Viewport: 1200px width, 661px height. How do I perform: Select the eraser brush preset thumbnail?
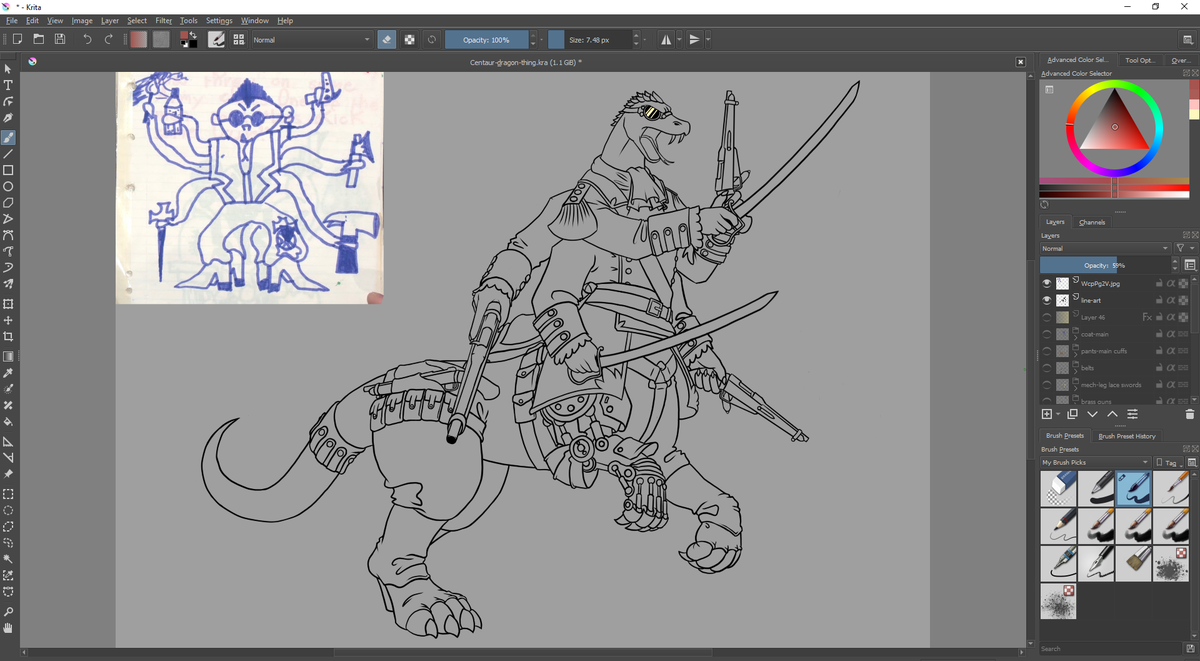pos(1058,489)
